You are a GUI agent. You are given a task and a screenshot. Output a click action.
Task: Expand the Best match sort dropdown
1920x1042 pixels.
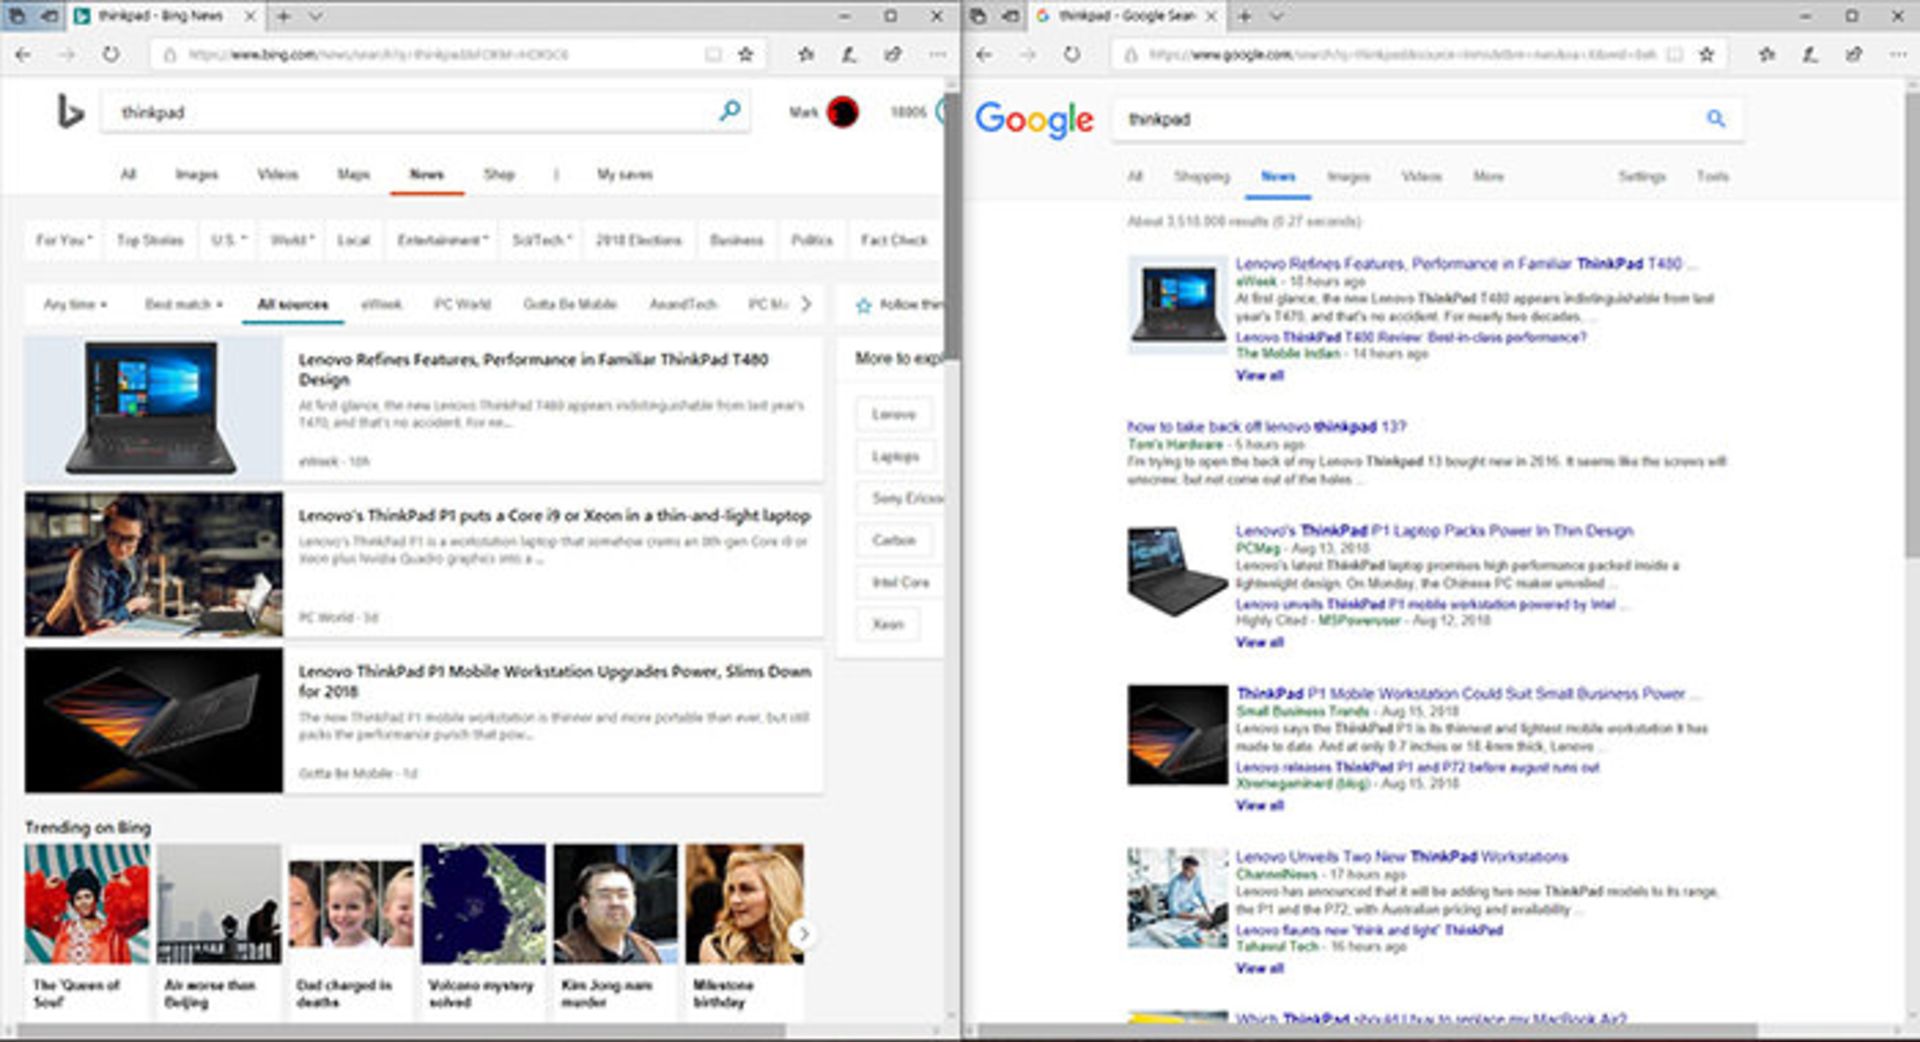(x=184, y=304)
